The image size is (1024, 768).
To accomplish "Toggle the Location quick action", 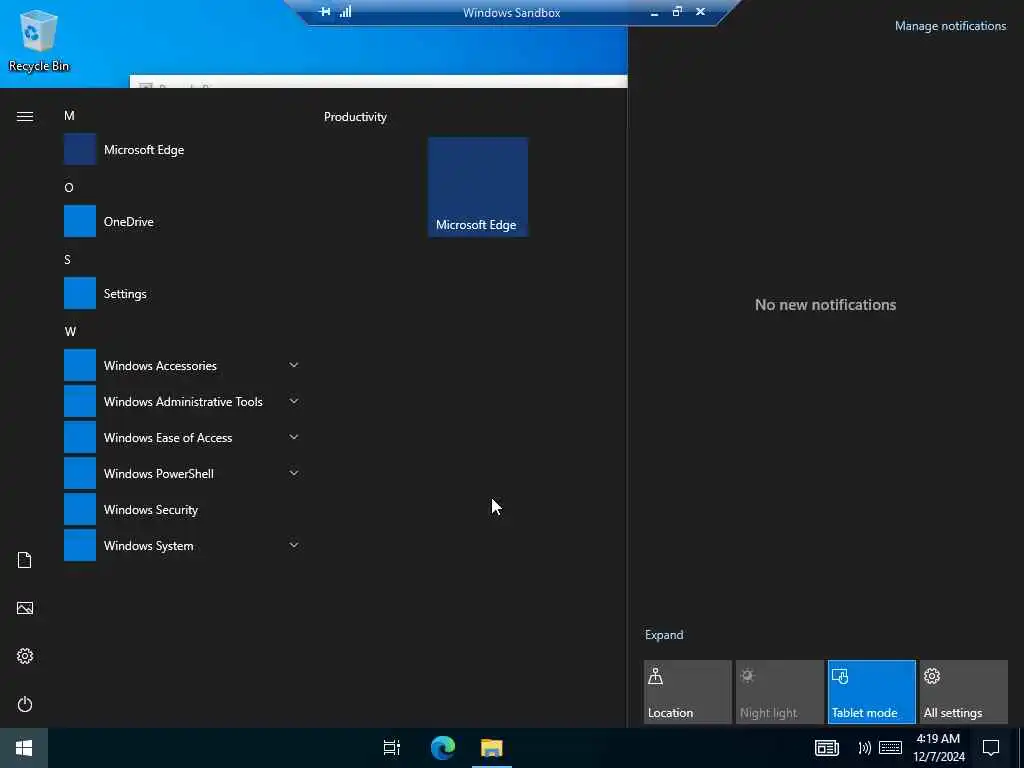I will [688, 692].
